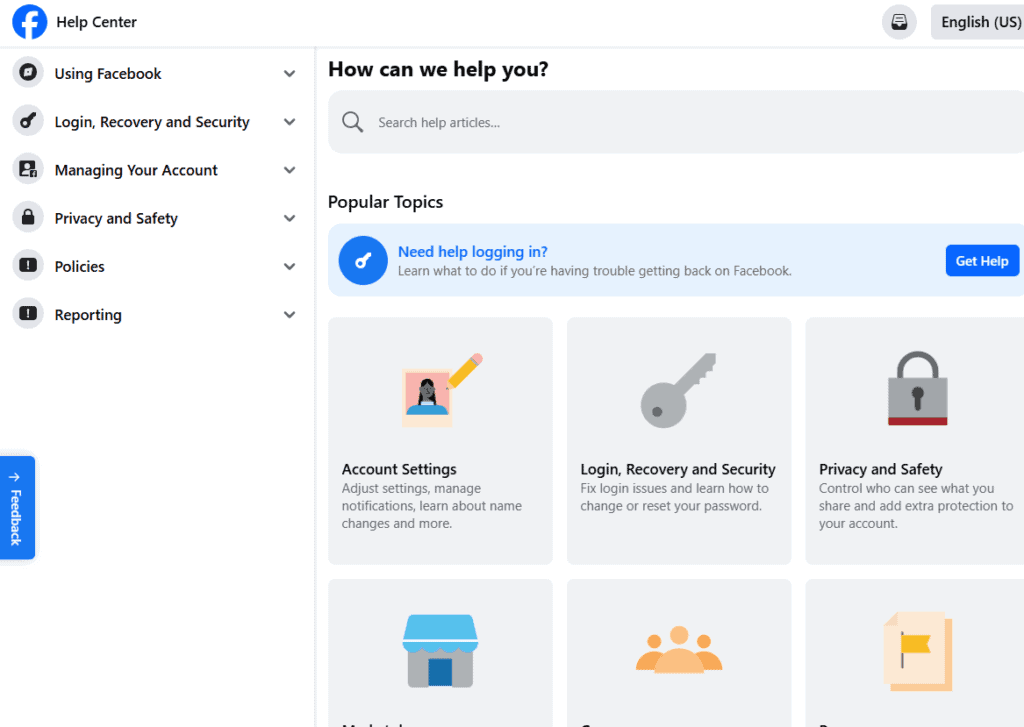This screenshot has width=1024, height=727.
Task: Click the Groups people illustration
Action: pyautogui.click(x=679, y=649)
